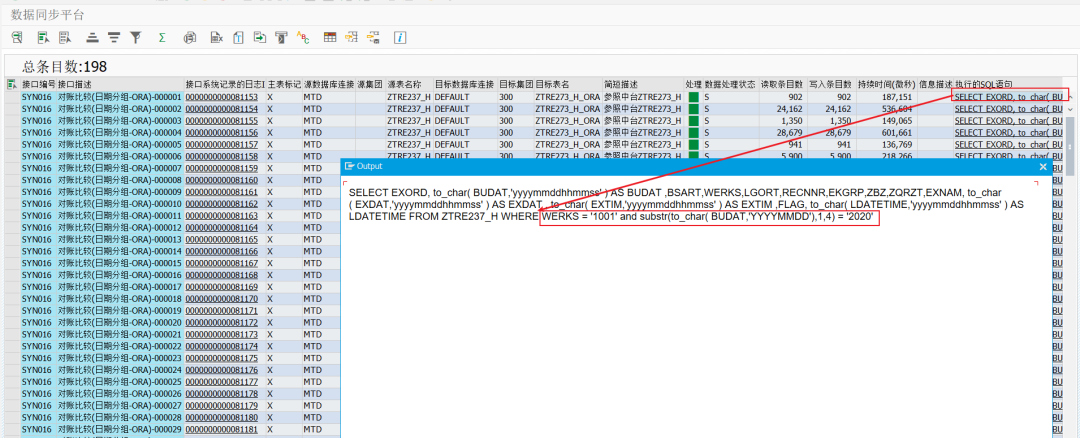Open Change Layout grid icon
The image size is (1080, 438).
click(x=330, y=37)
